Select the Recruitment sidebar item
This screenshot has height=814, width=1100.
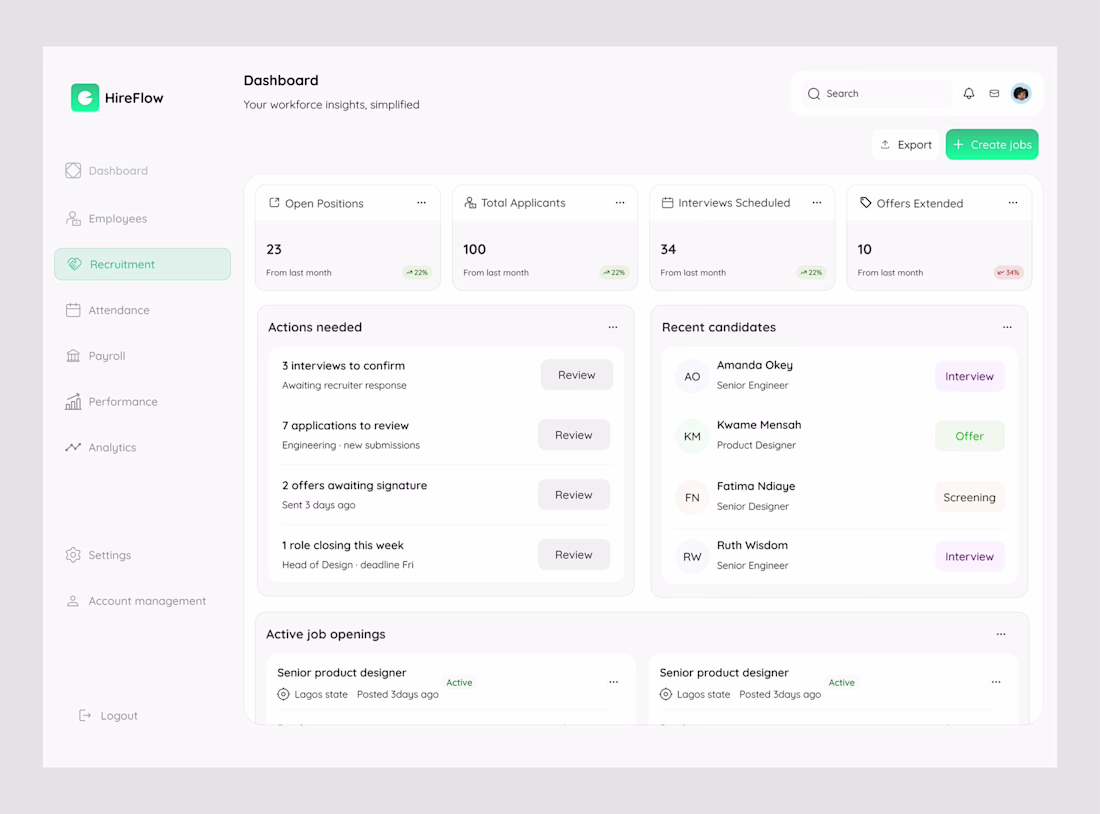point(142,264)
